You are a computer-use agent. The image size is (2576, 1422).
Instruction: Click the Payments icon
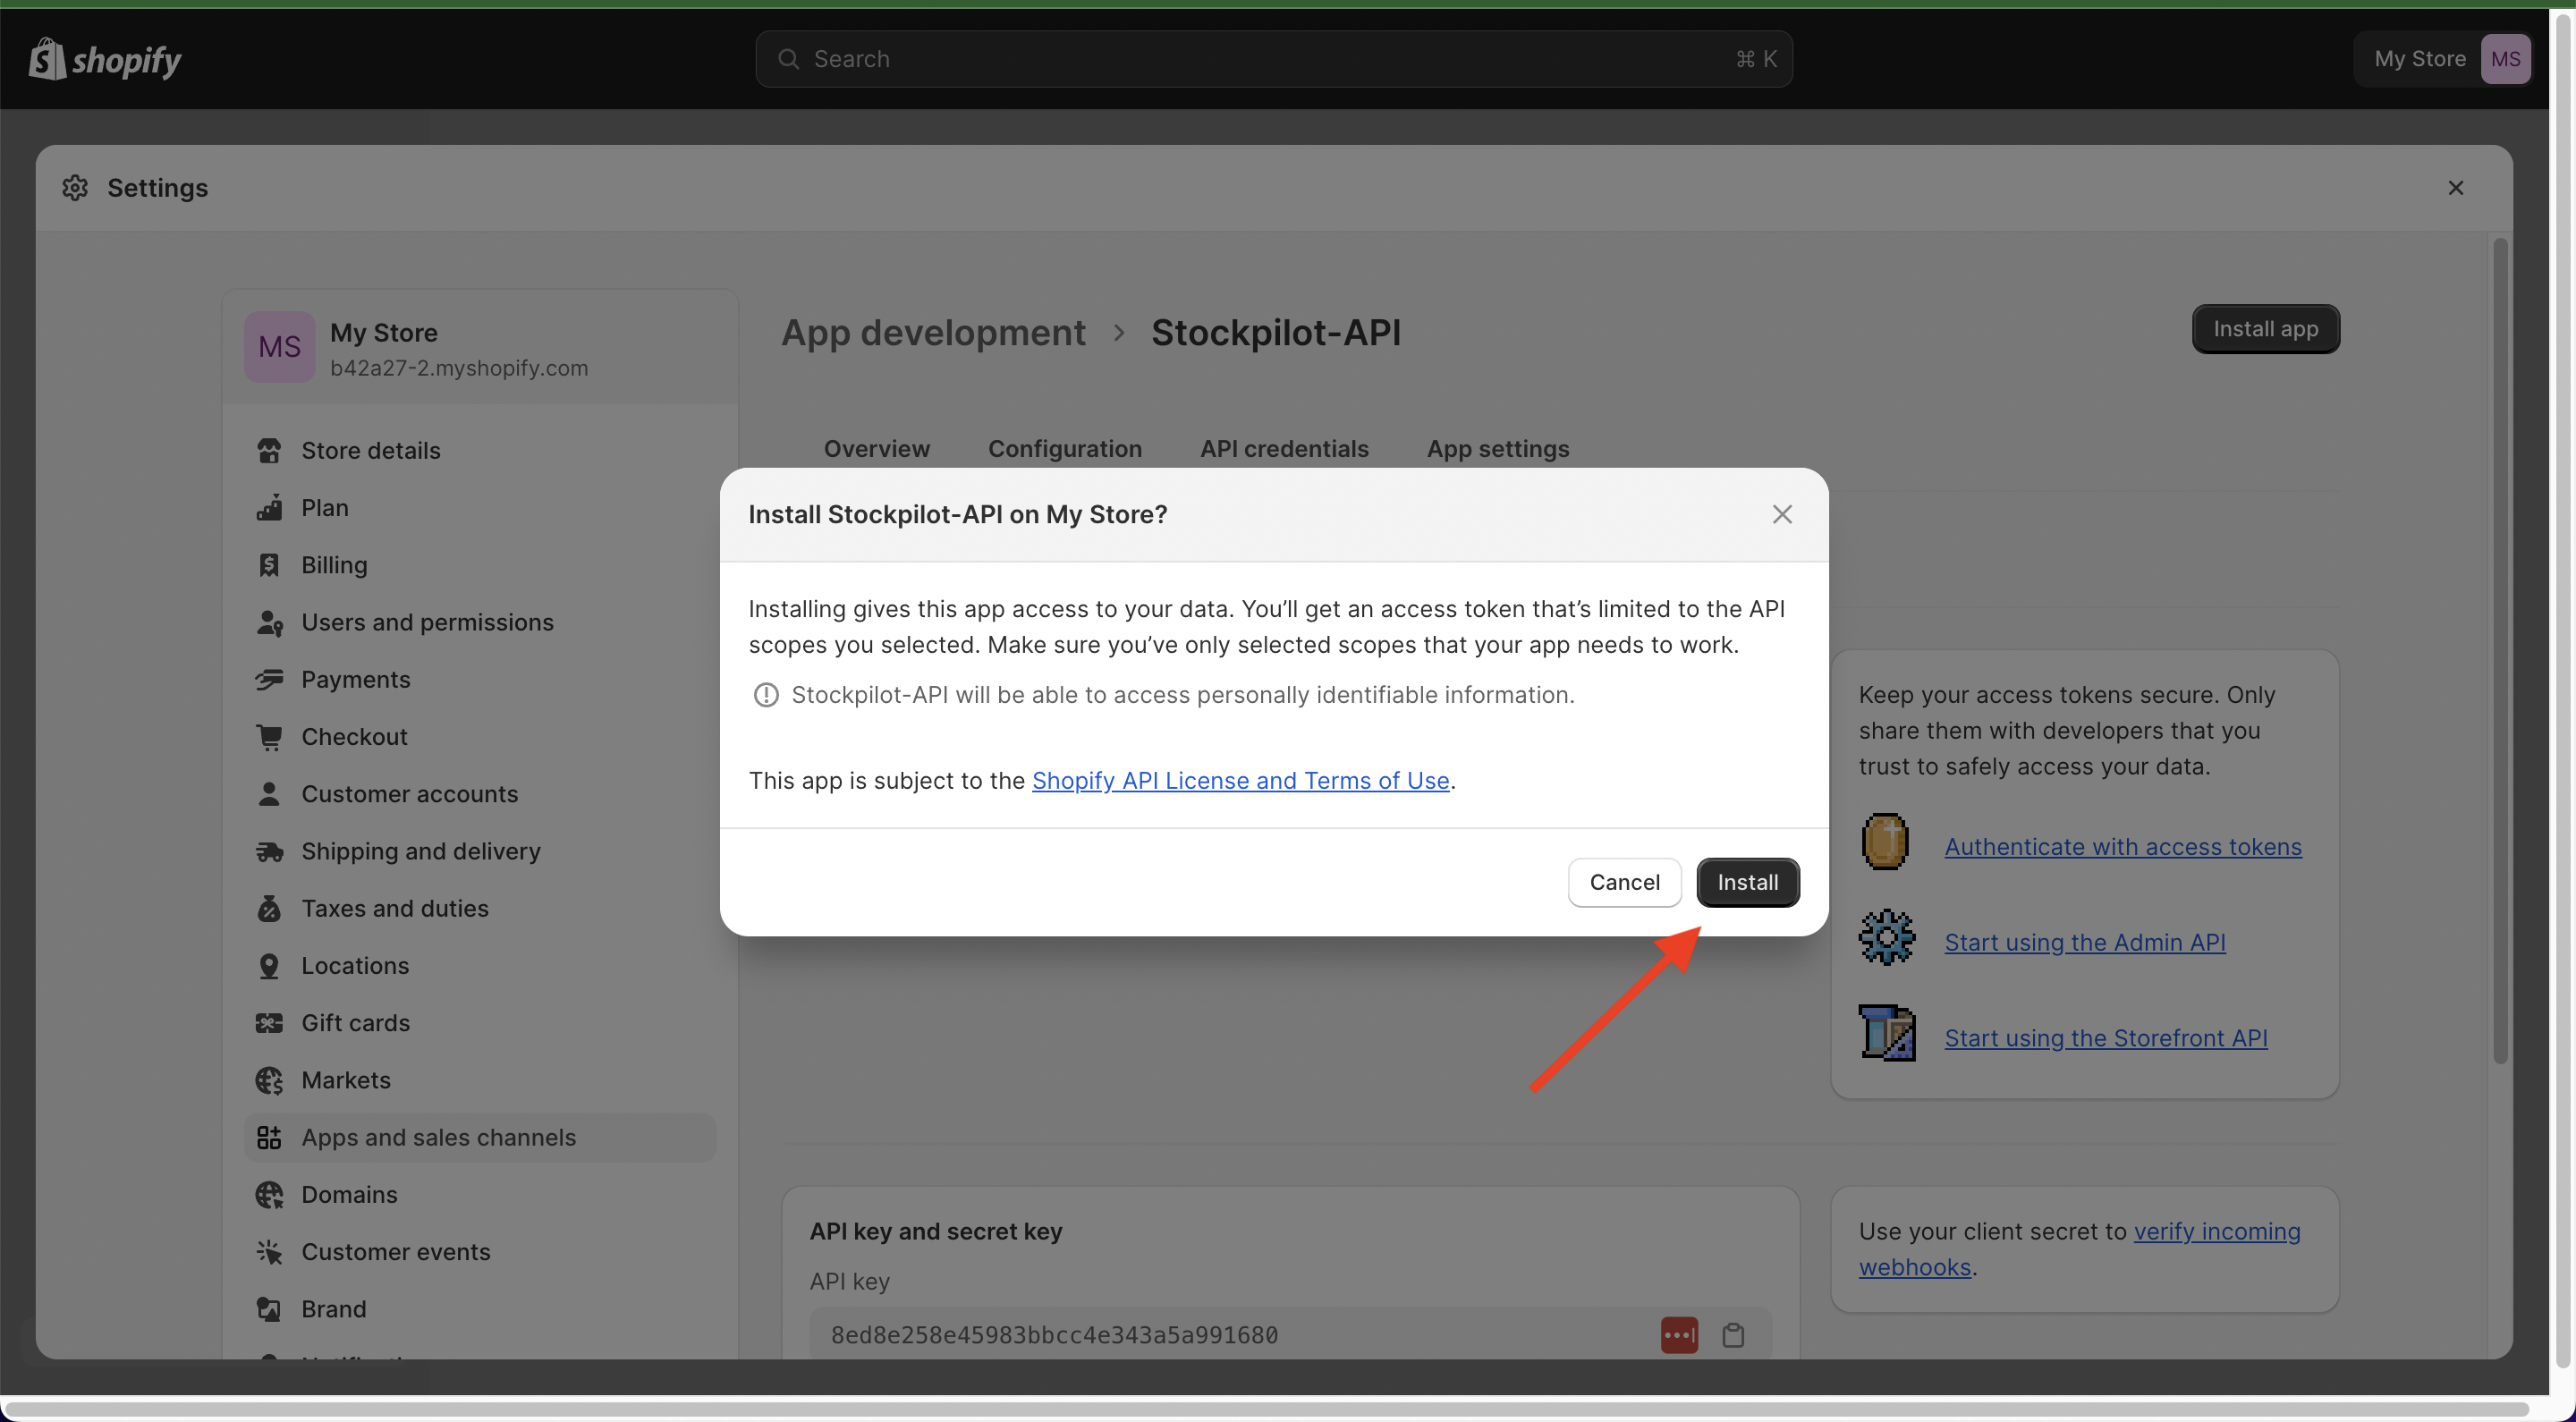click(269, 679)
